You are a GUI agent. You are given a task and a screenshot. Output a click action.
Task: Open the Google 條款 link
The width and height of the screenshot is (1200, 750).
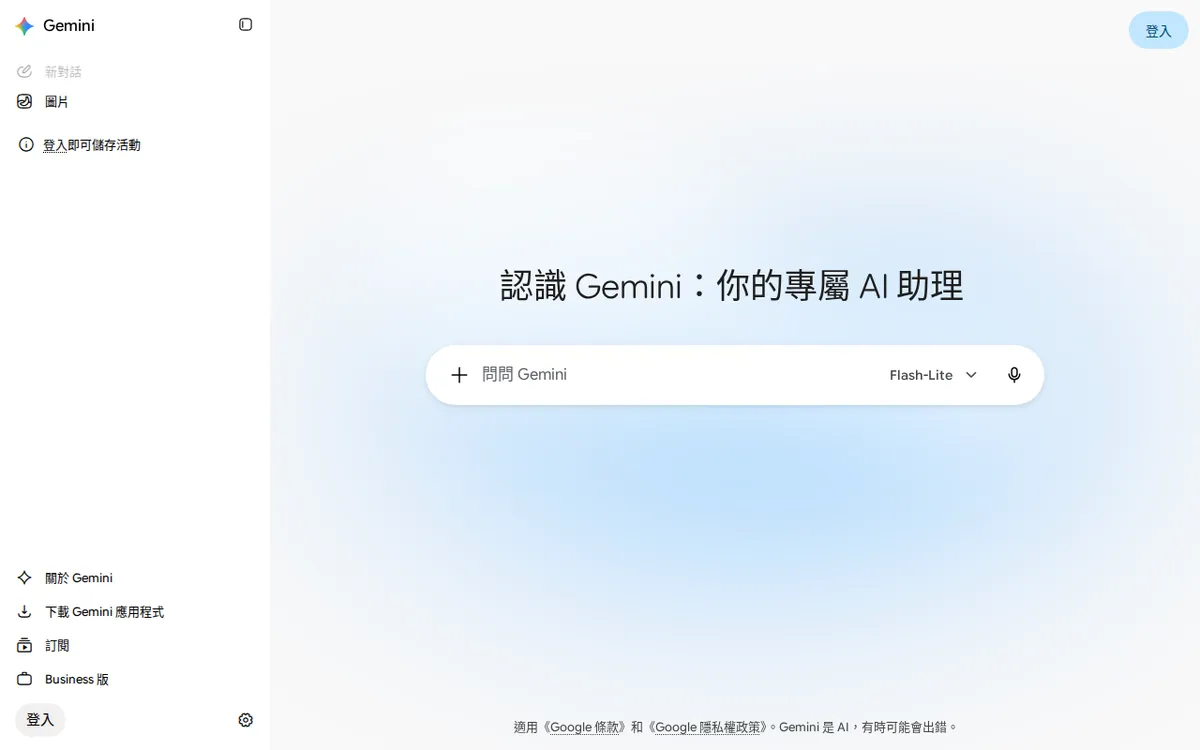[587, 727]
